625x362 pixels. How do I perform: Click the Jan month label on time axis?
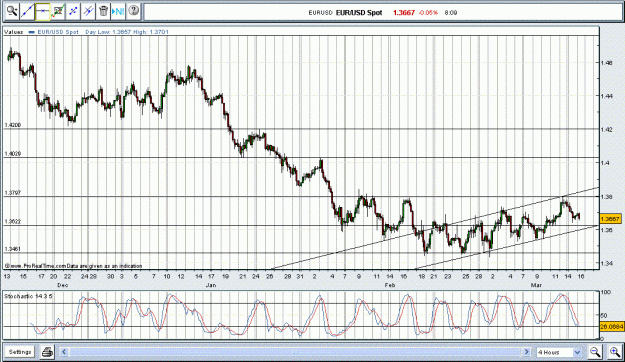coord(211,285)
